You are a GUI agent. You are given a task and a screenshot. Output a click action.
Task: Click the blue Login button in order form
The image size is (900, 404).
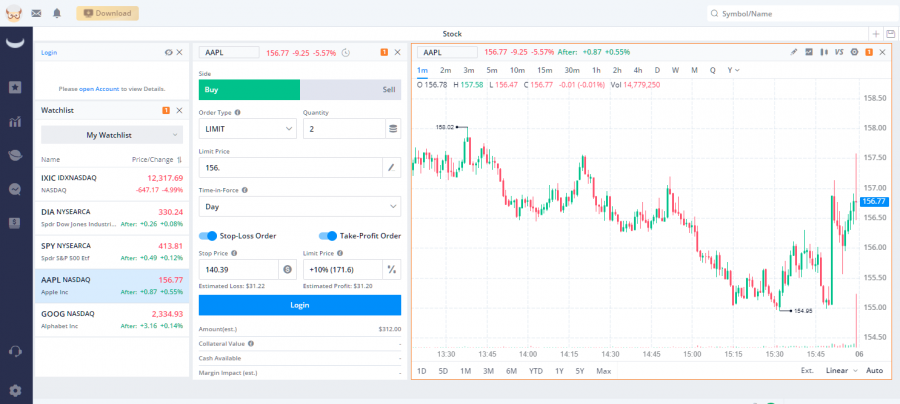click(x=299, y=305)
